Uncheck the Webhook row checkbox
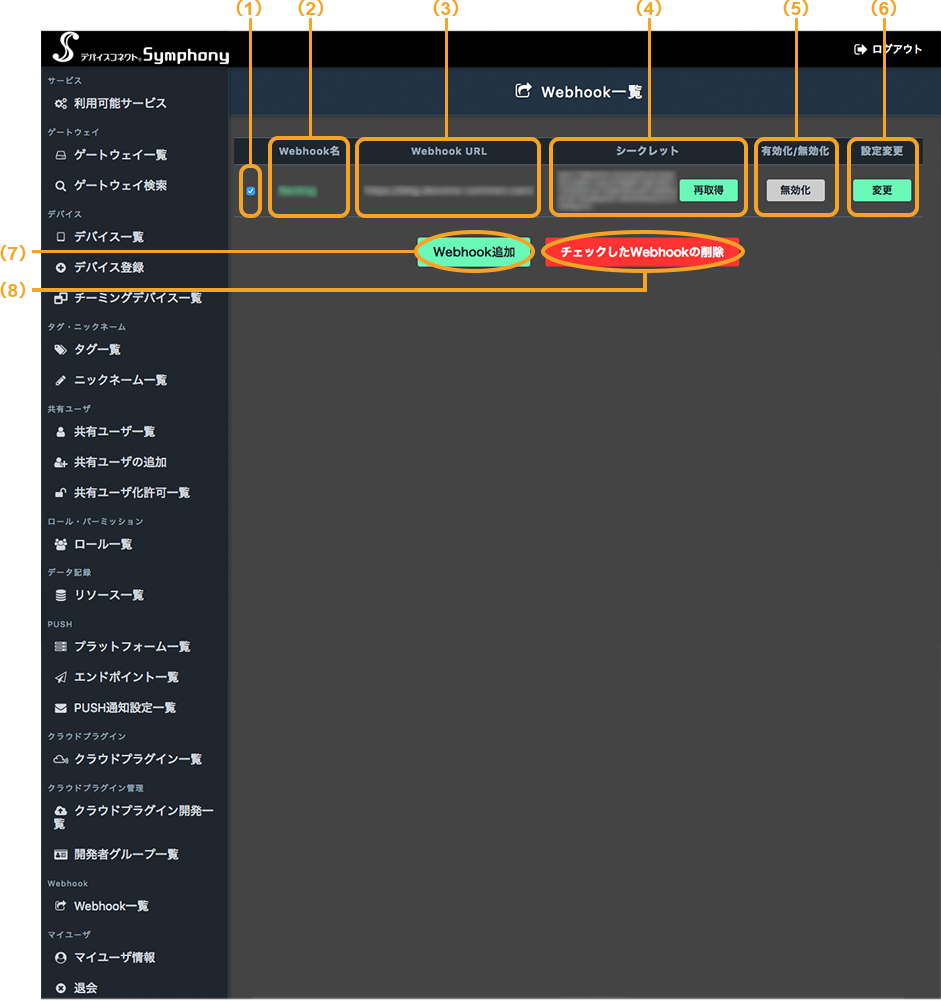Image resolution: width=941 pixels, height=1001 pixels. tap(251, 191)
